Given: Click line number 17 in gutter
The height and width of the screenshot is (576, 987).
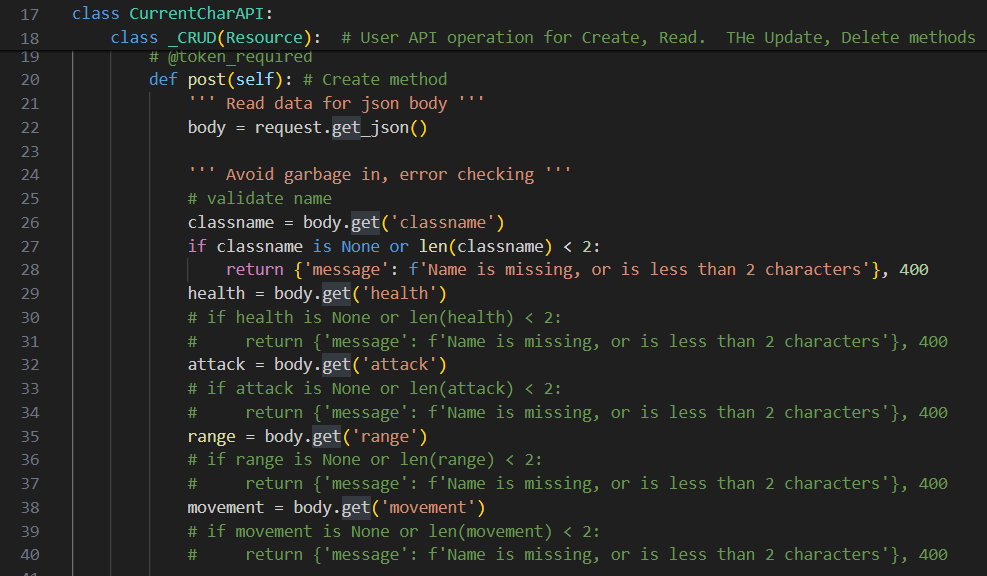Looking at the screenshot, I should [x=30, y=14].
